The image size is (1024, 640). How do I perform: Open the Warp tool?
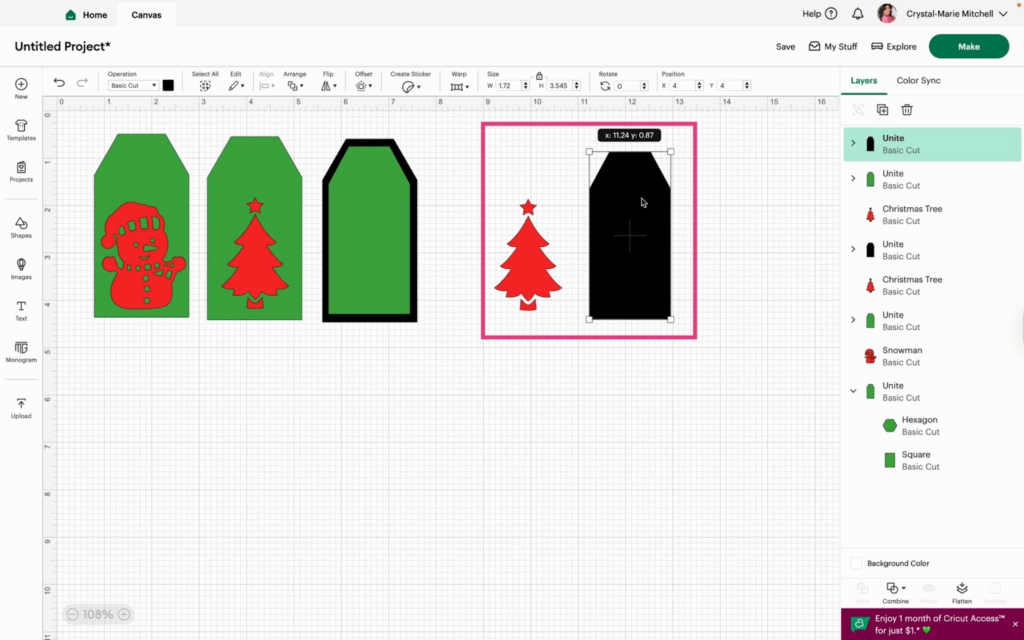[x=459, y=87]
